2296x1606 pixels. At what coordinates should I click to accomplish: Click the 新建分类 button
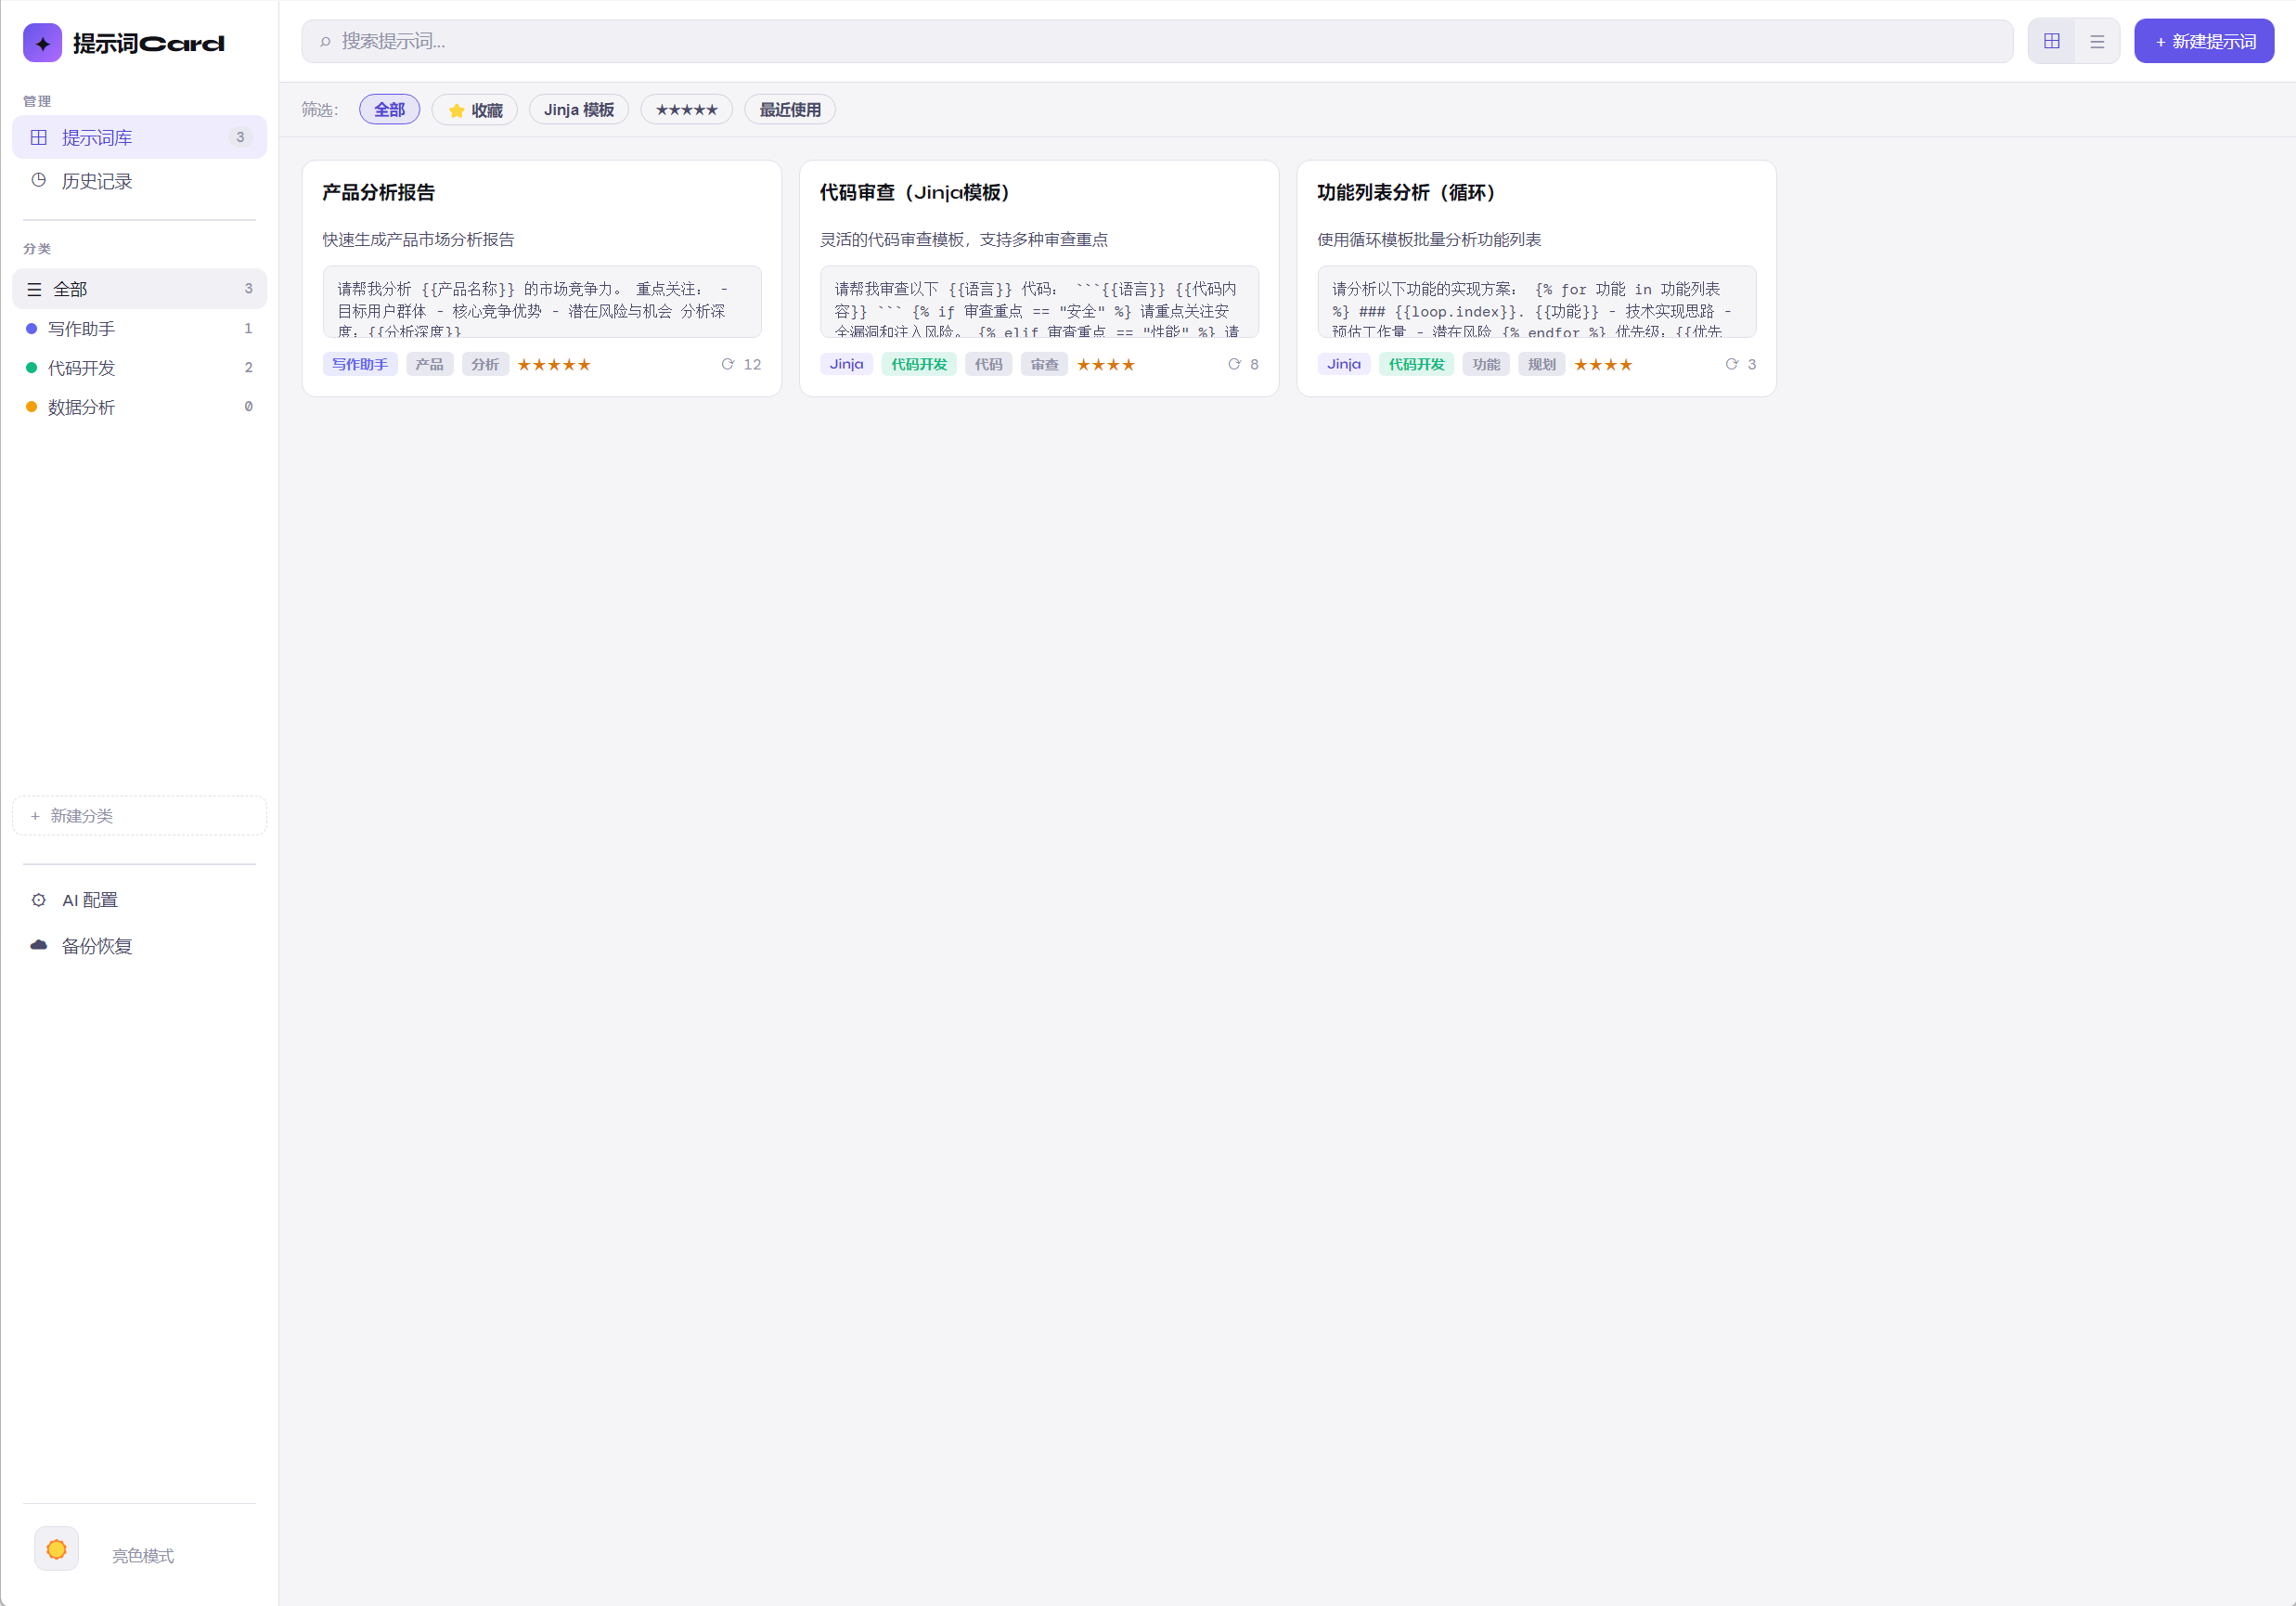point(139,816)
